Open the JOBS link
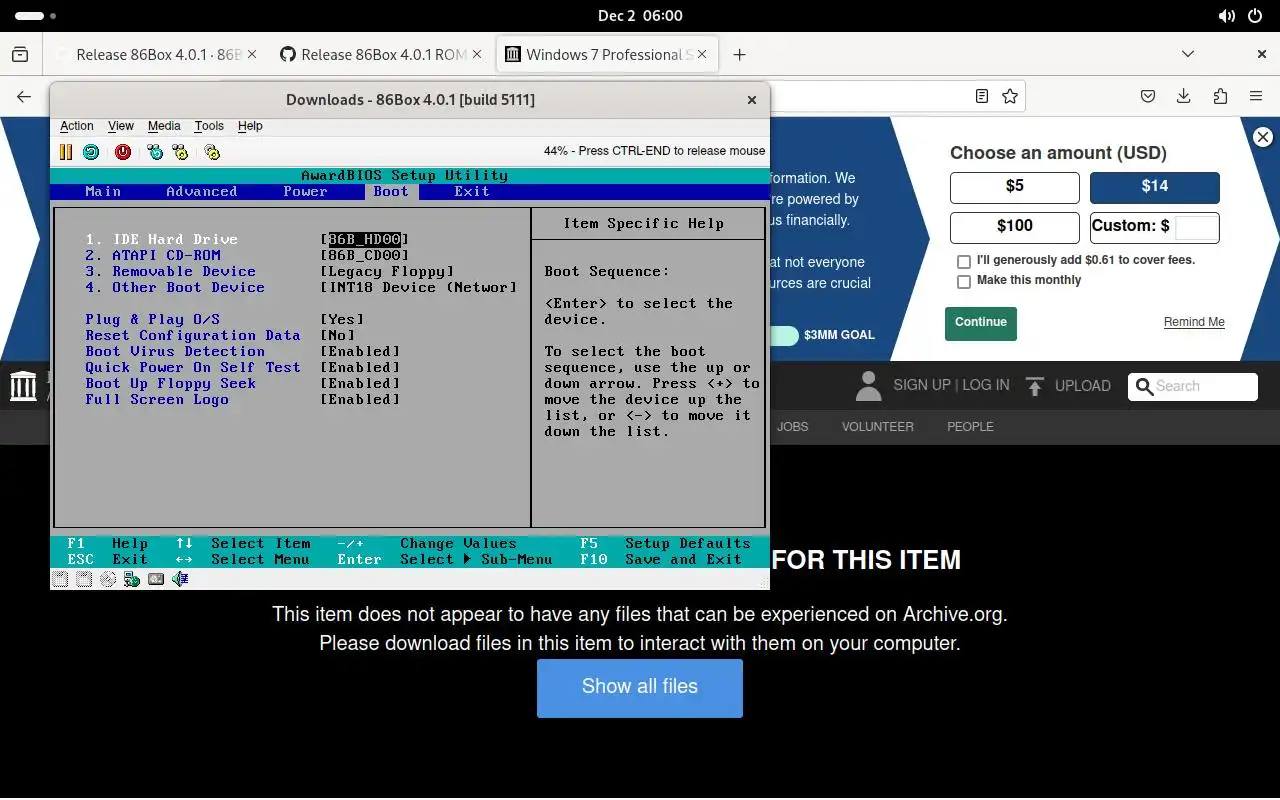Screen dimensions: 1280x800 coord(793,426)
